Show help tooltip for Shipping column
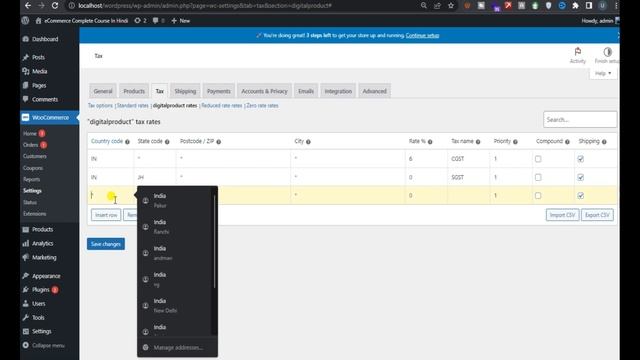The width and height of the screenshot is (640, 360). click(x=604, y=142)
